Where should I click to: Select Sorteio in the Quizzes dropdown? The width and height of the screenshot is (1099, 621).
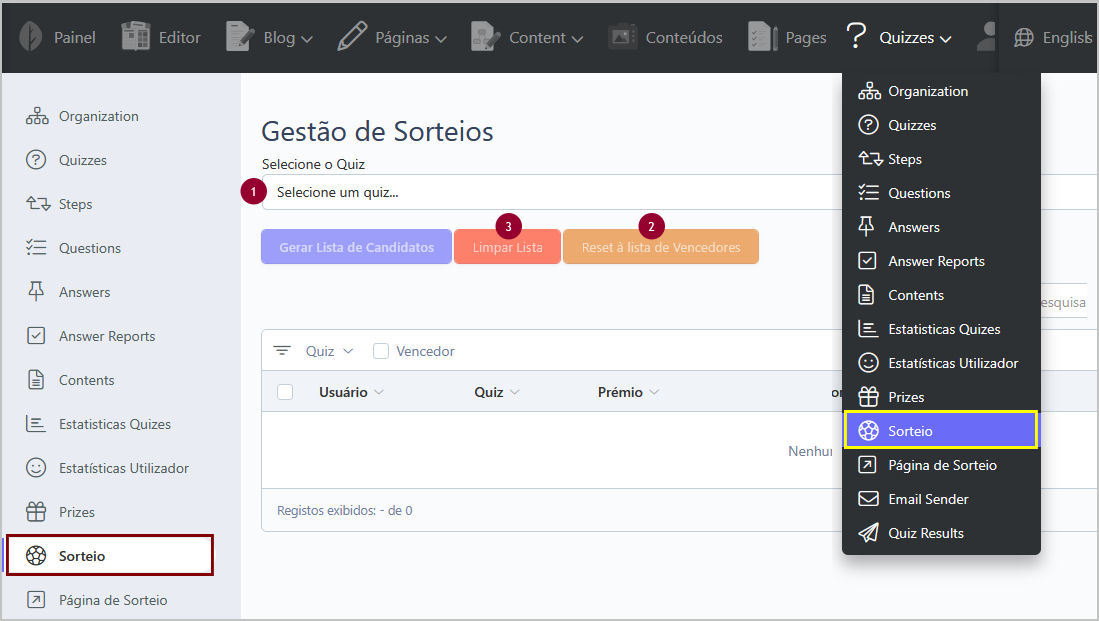click(941, 430)
